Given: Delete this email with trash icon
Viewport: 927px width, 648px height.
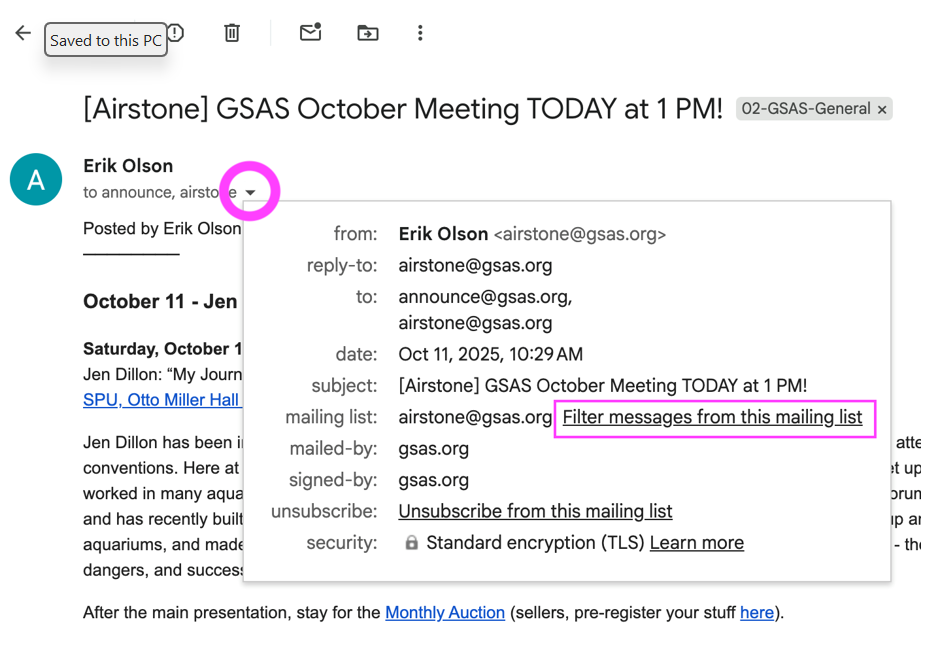Looking at the screenshot, I should (232, 33).
